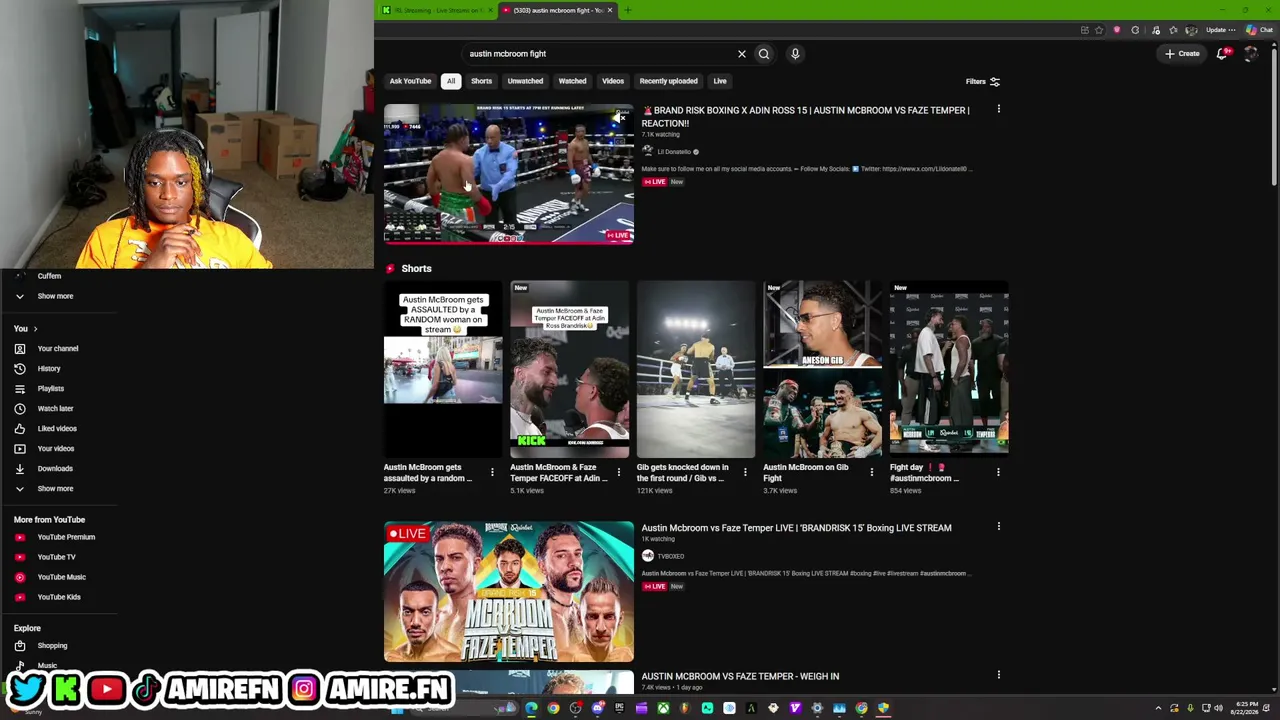1280x720 pixels.
Task: Open 'Austin Mcbroom vs Faze Temper LIVE' stream title
Action: click(796, 528)
